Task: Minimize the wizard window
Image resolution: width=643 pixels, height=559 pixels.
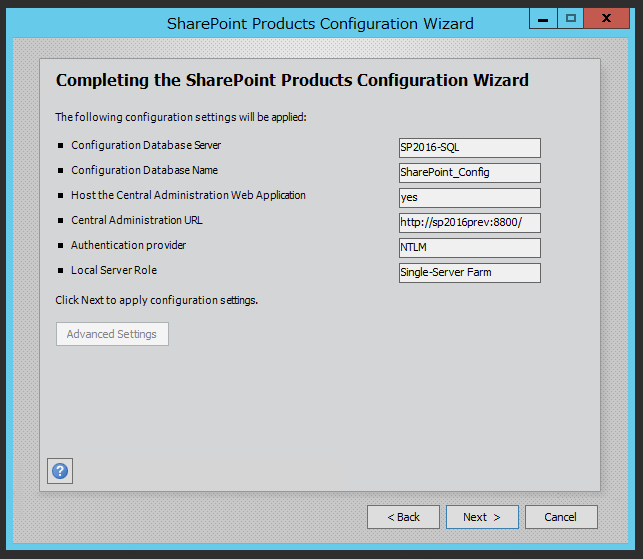Action: pos(543,18)
